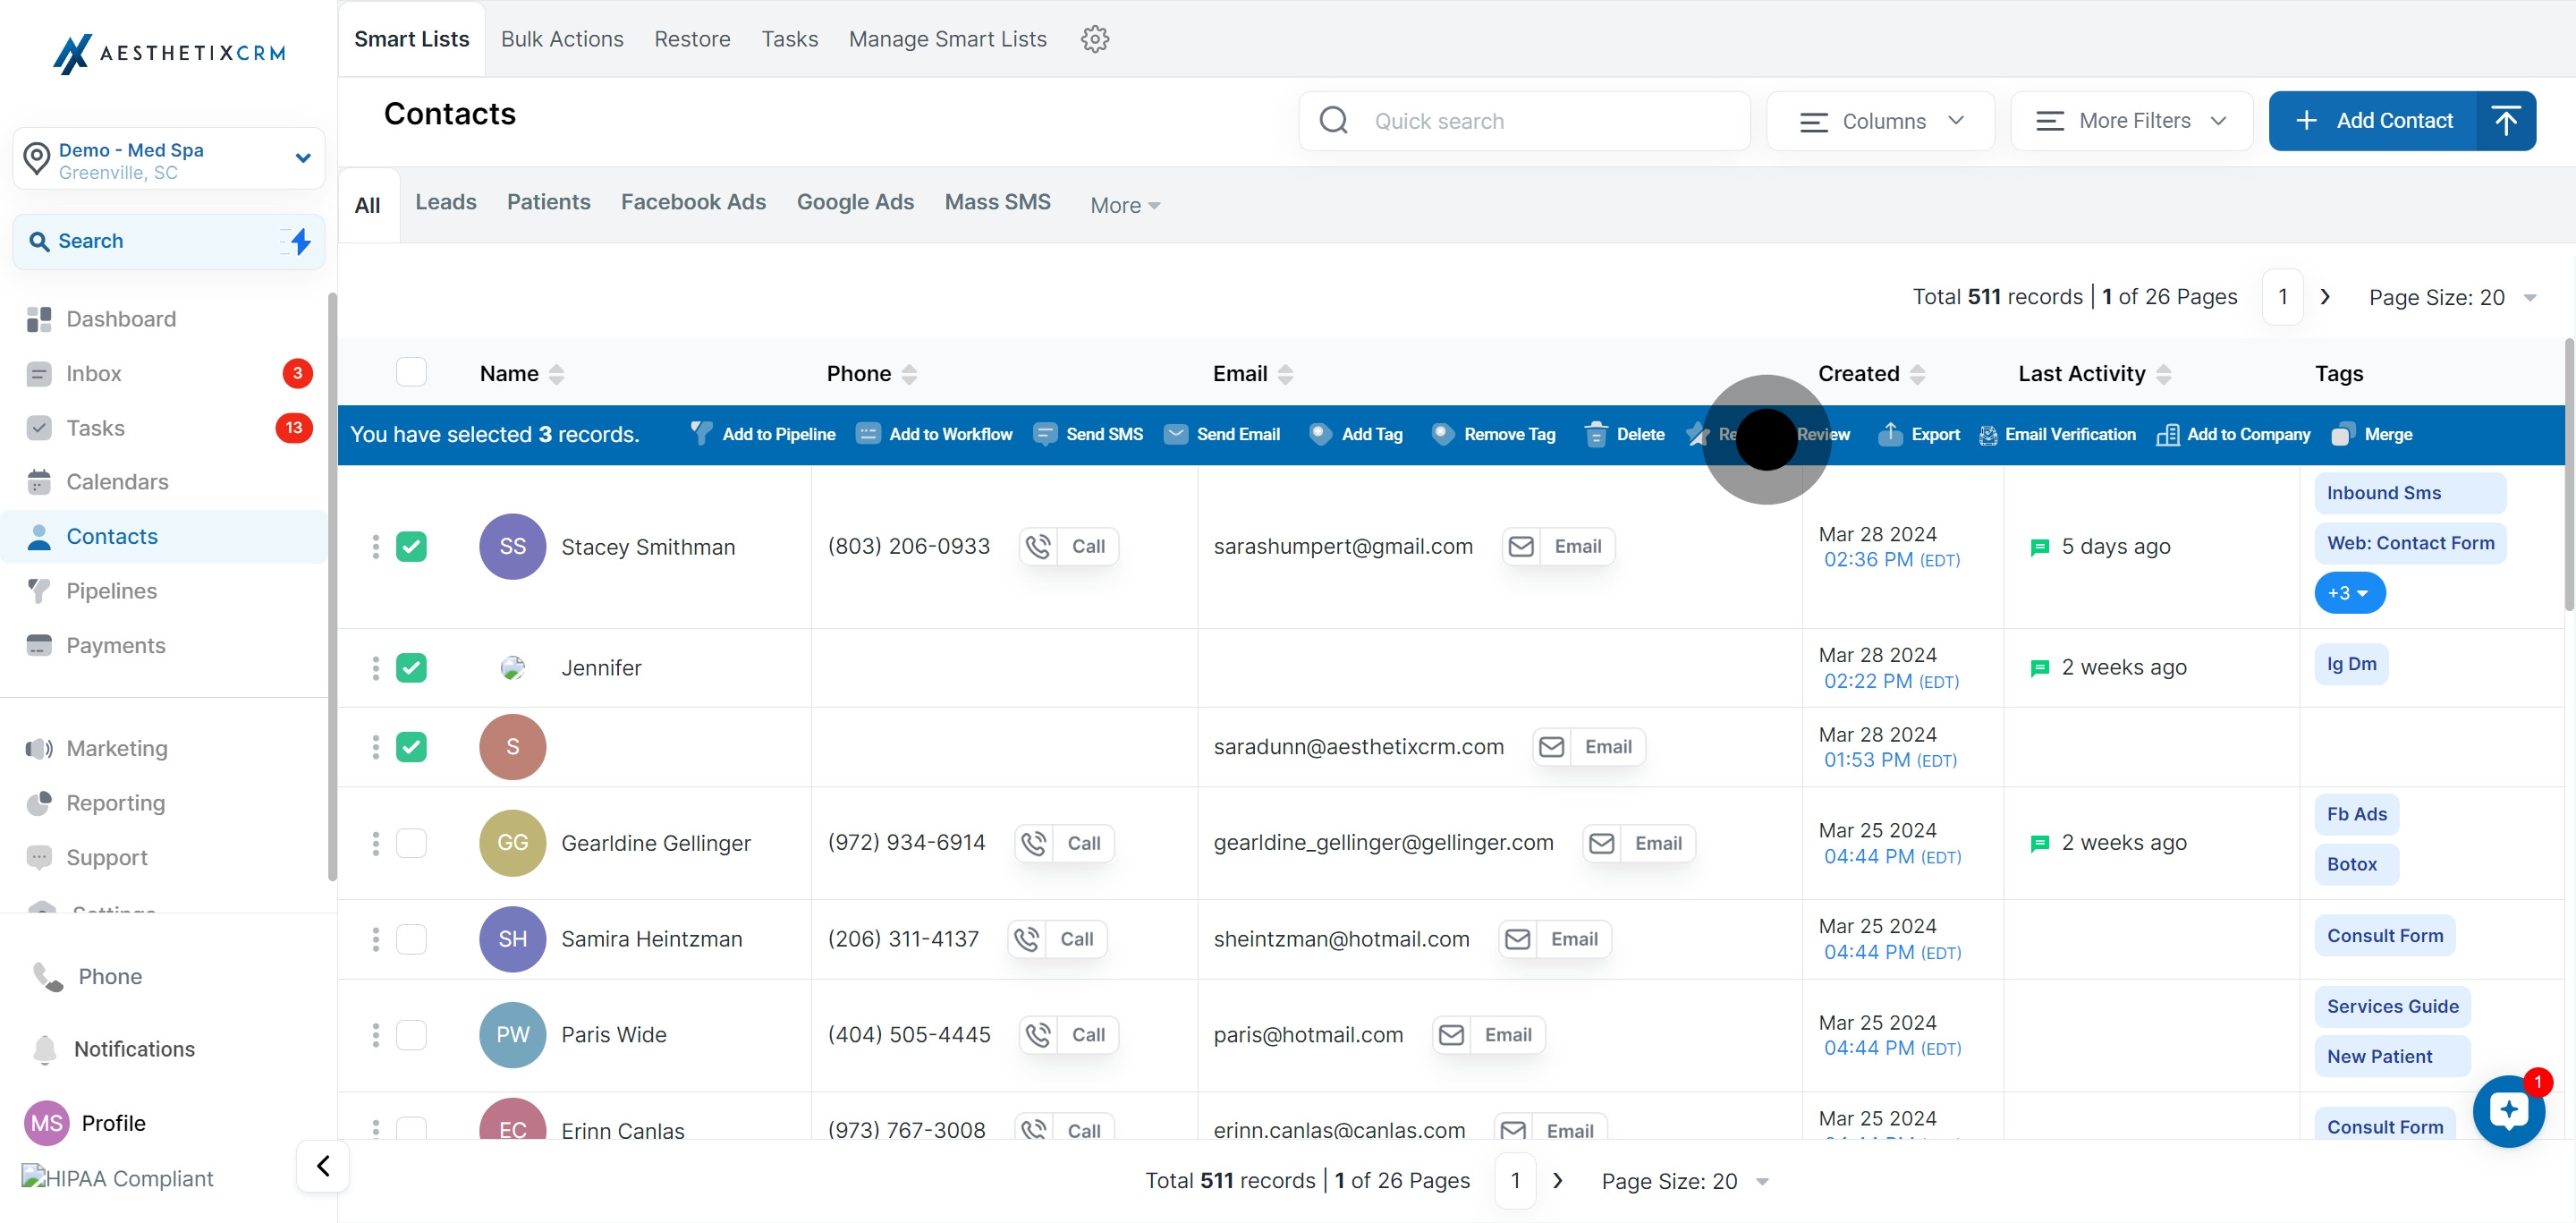The image size is (2576, 1223).
Task: Click the Add Contact button
Action: coord(2374,121)
